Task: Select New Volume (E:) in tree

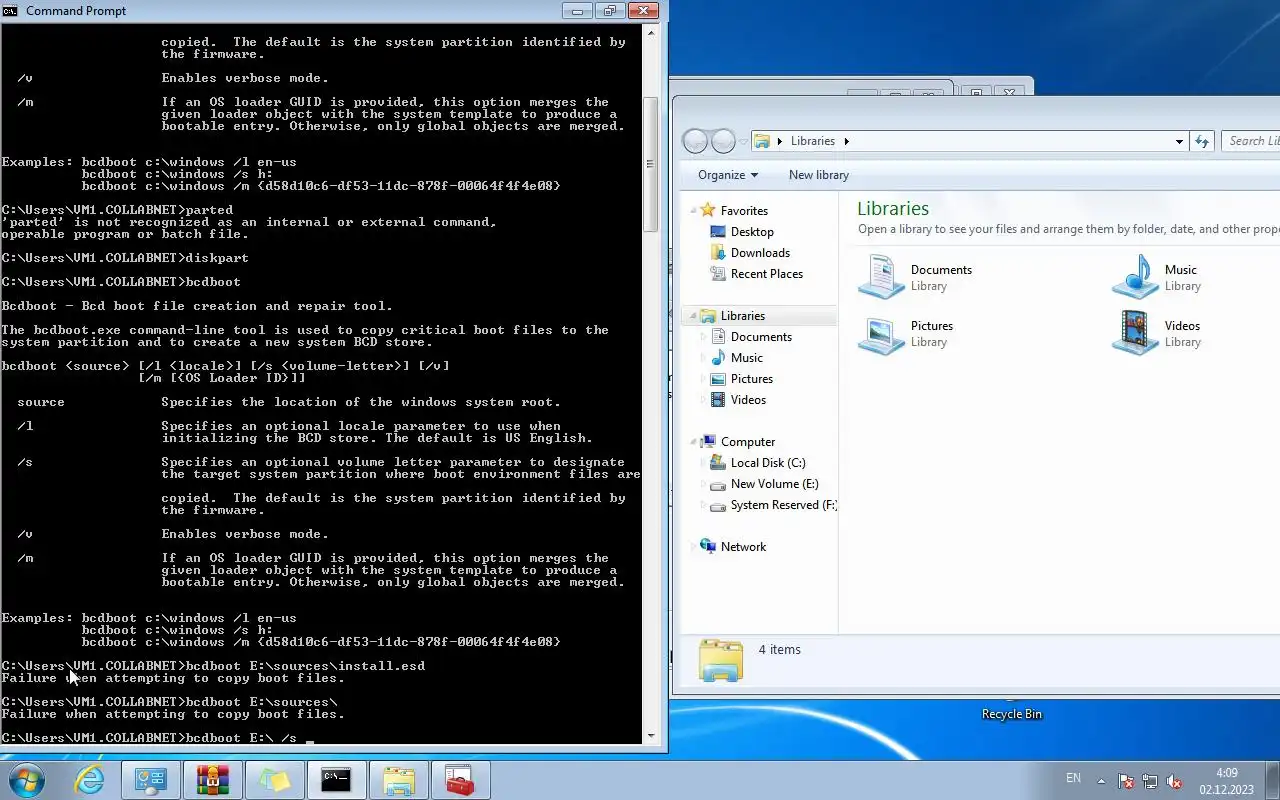Action: [774, 484]
